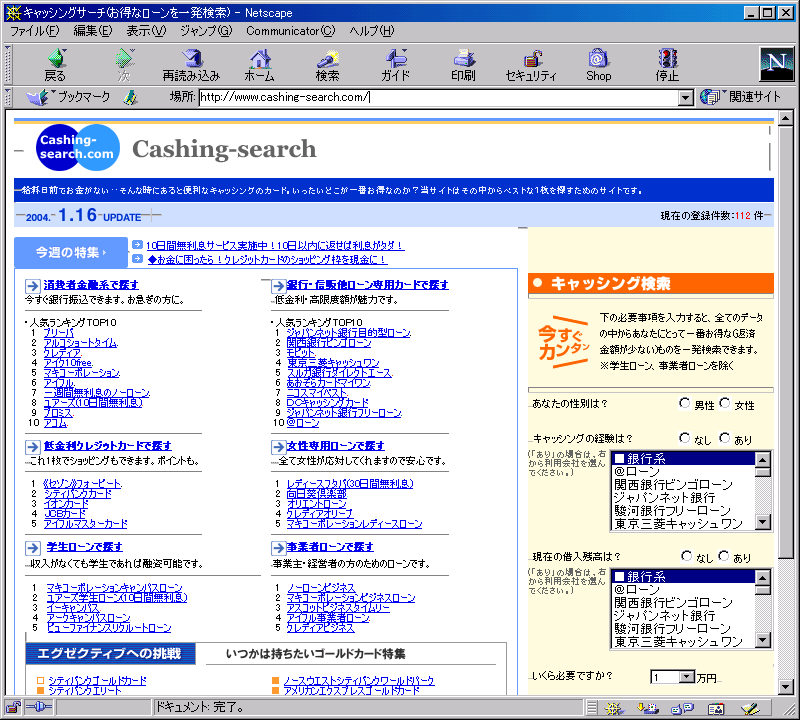The image size is (800, 720).
Task: Click the page location icon beside 場所
Action: point(131,97)
